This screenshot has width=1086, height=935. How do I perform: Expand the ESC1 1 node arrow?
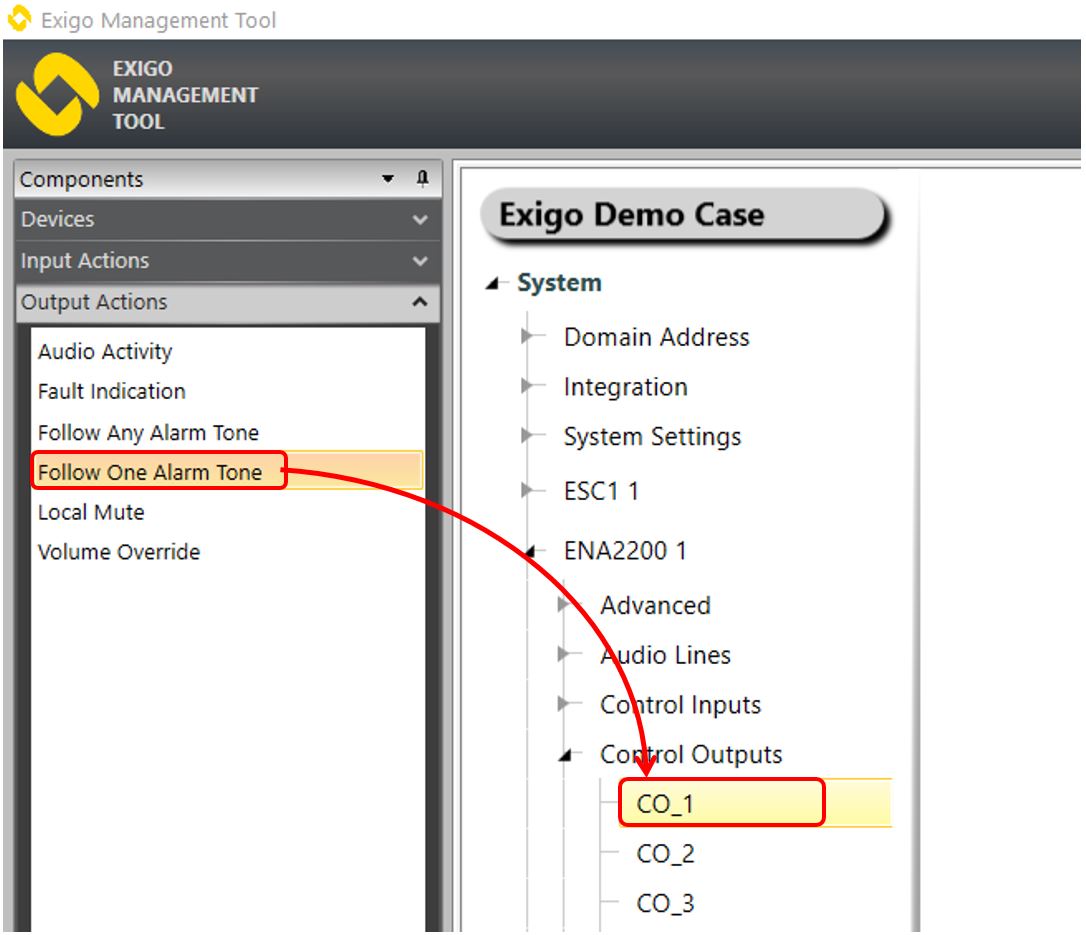click(528, 490)
